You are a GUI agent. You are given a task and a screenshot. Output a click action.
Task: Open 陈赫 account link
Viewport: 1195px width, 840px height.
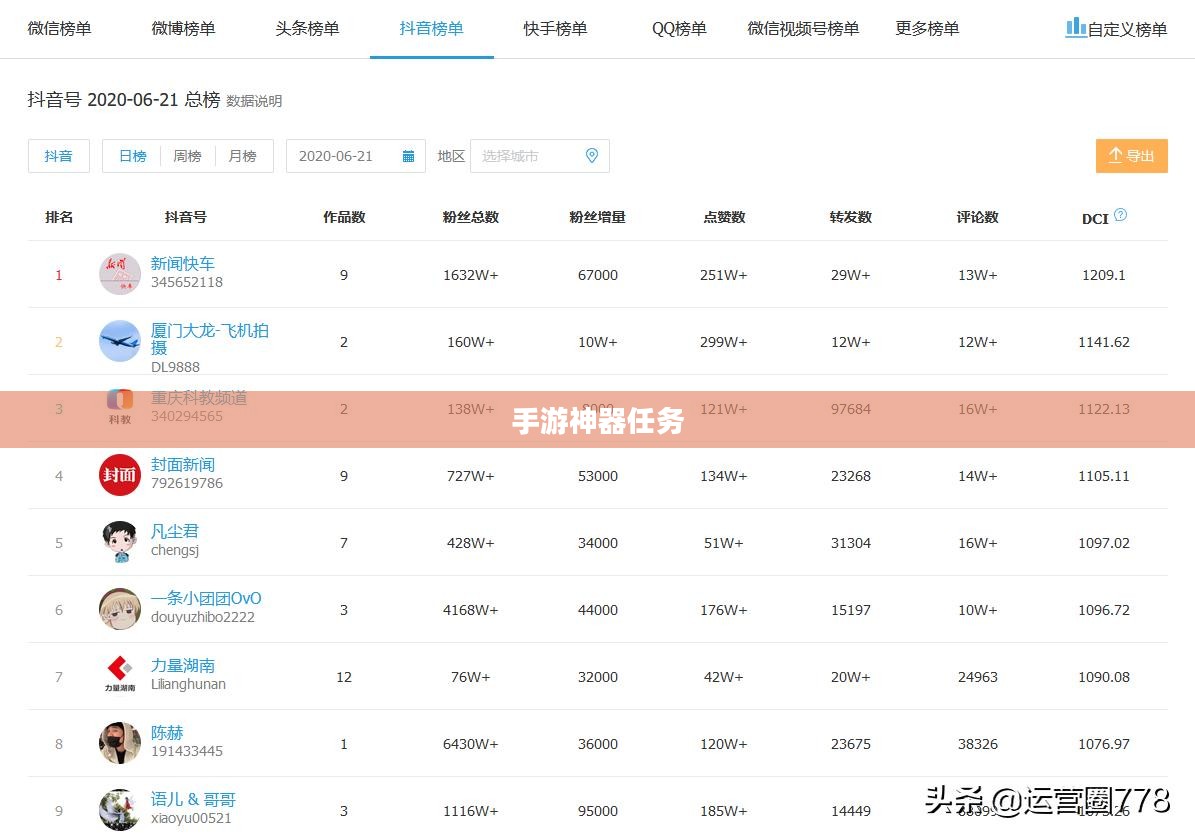click(x=167, y=733)
